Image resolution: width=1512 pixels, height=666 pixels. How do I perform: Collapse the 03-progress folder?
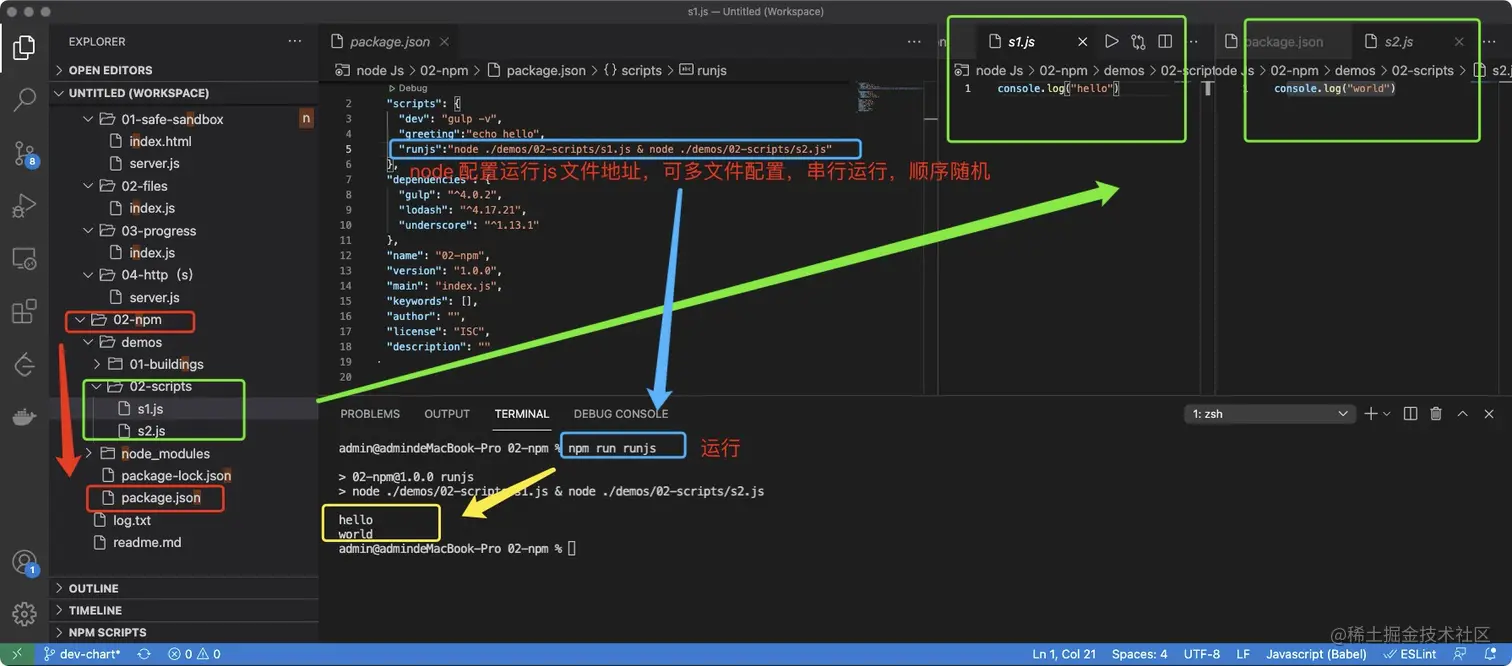(158, 231)
